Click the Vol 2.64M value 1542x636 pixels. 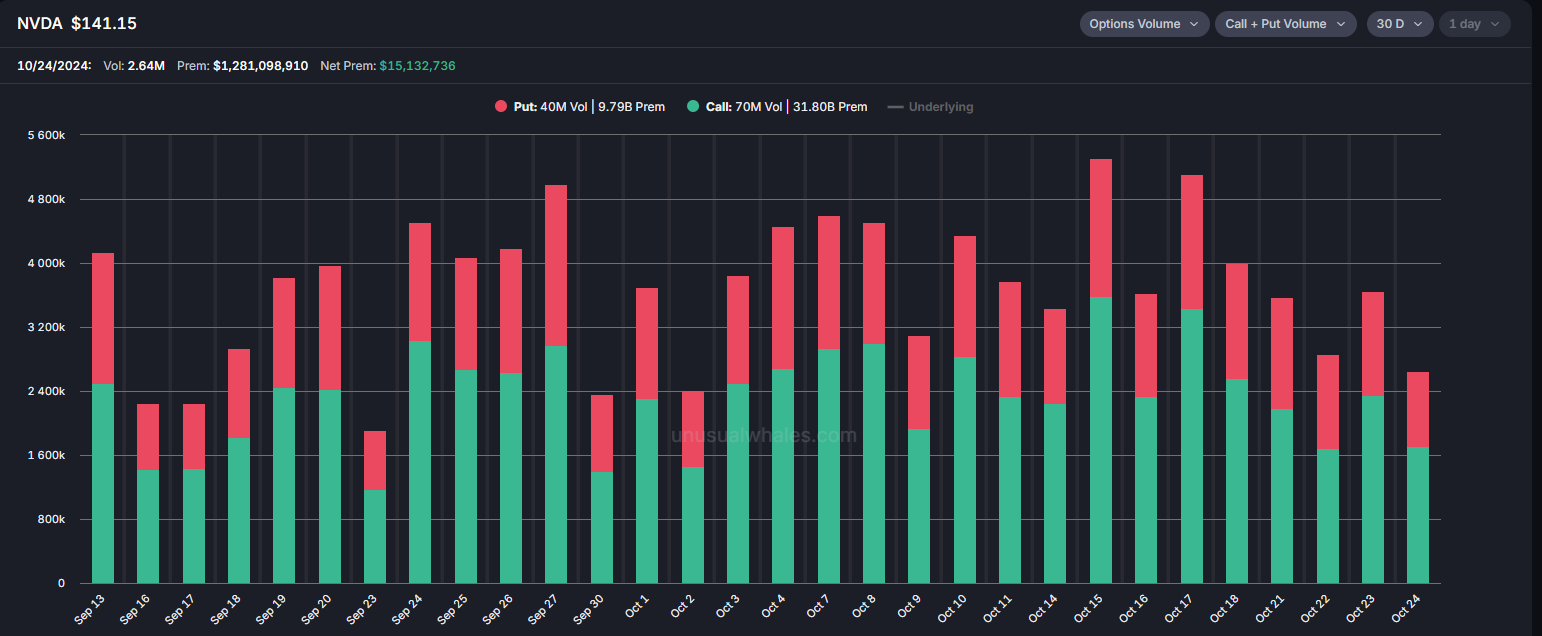(x=147, y=65)
